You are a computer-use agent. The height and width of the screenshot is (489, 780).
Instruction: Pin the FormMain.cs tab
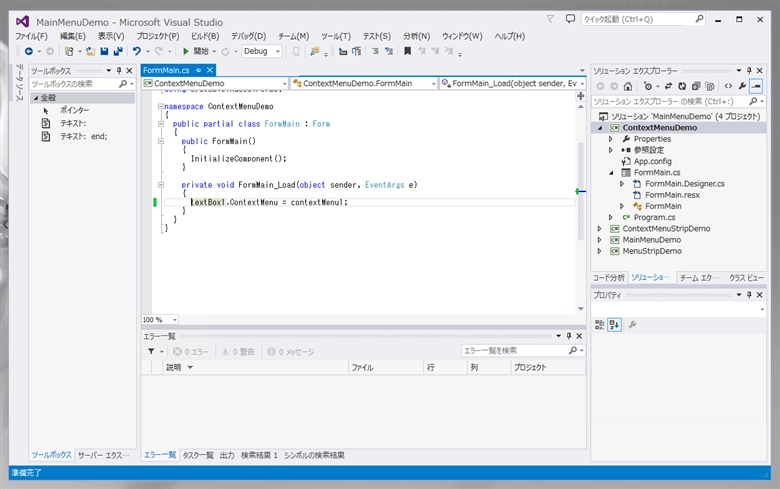[198, 70]
